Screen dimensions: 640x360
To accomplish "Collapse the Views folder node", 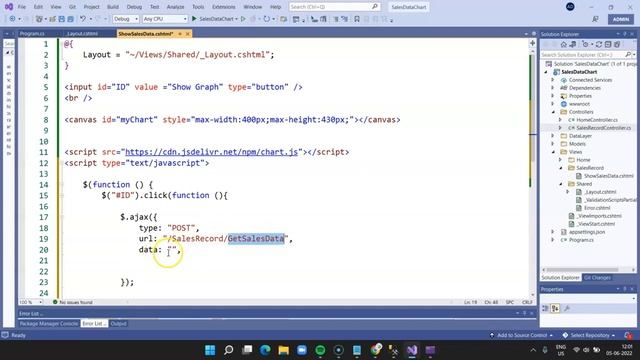I will (x=553, y=152).
